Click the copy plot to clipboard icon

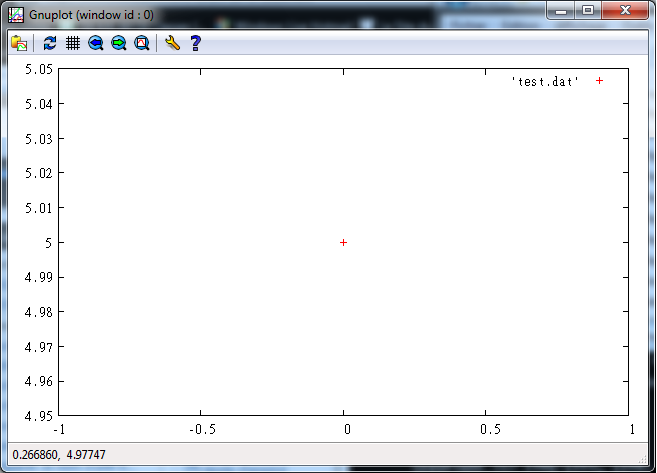[19, 43]
